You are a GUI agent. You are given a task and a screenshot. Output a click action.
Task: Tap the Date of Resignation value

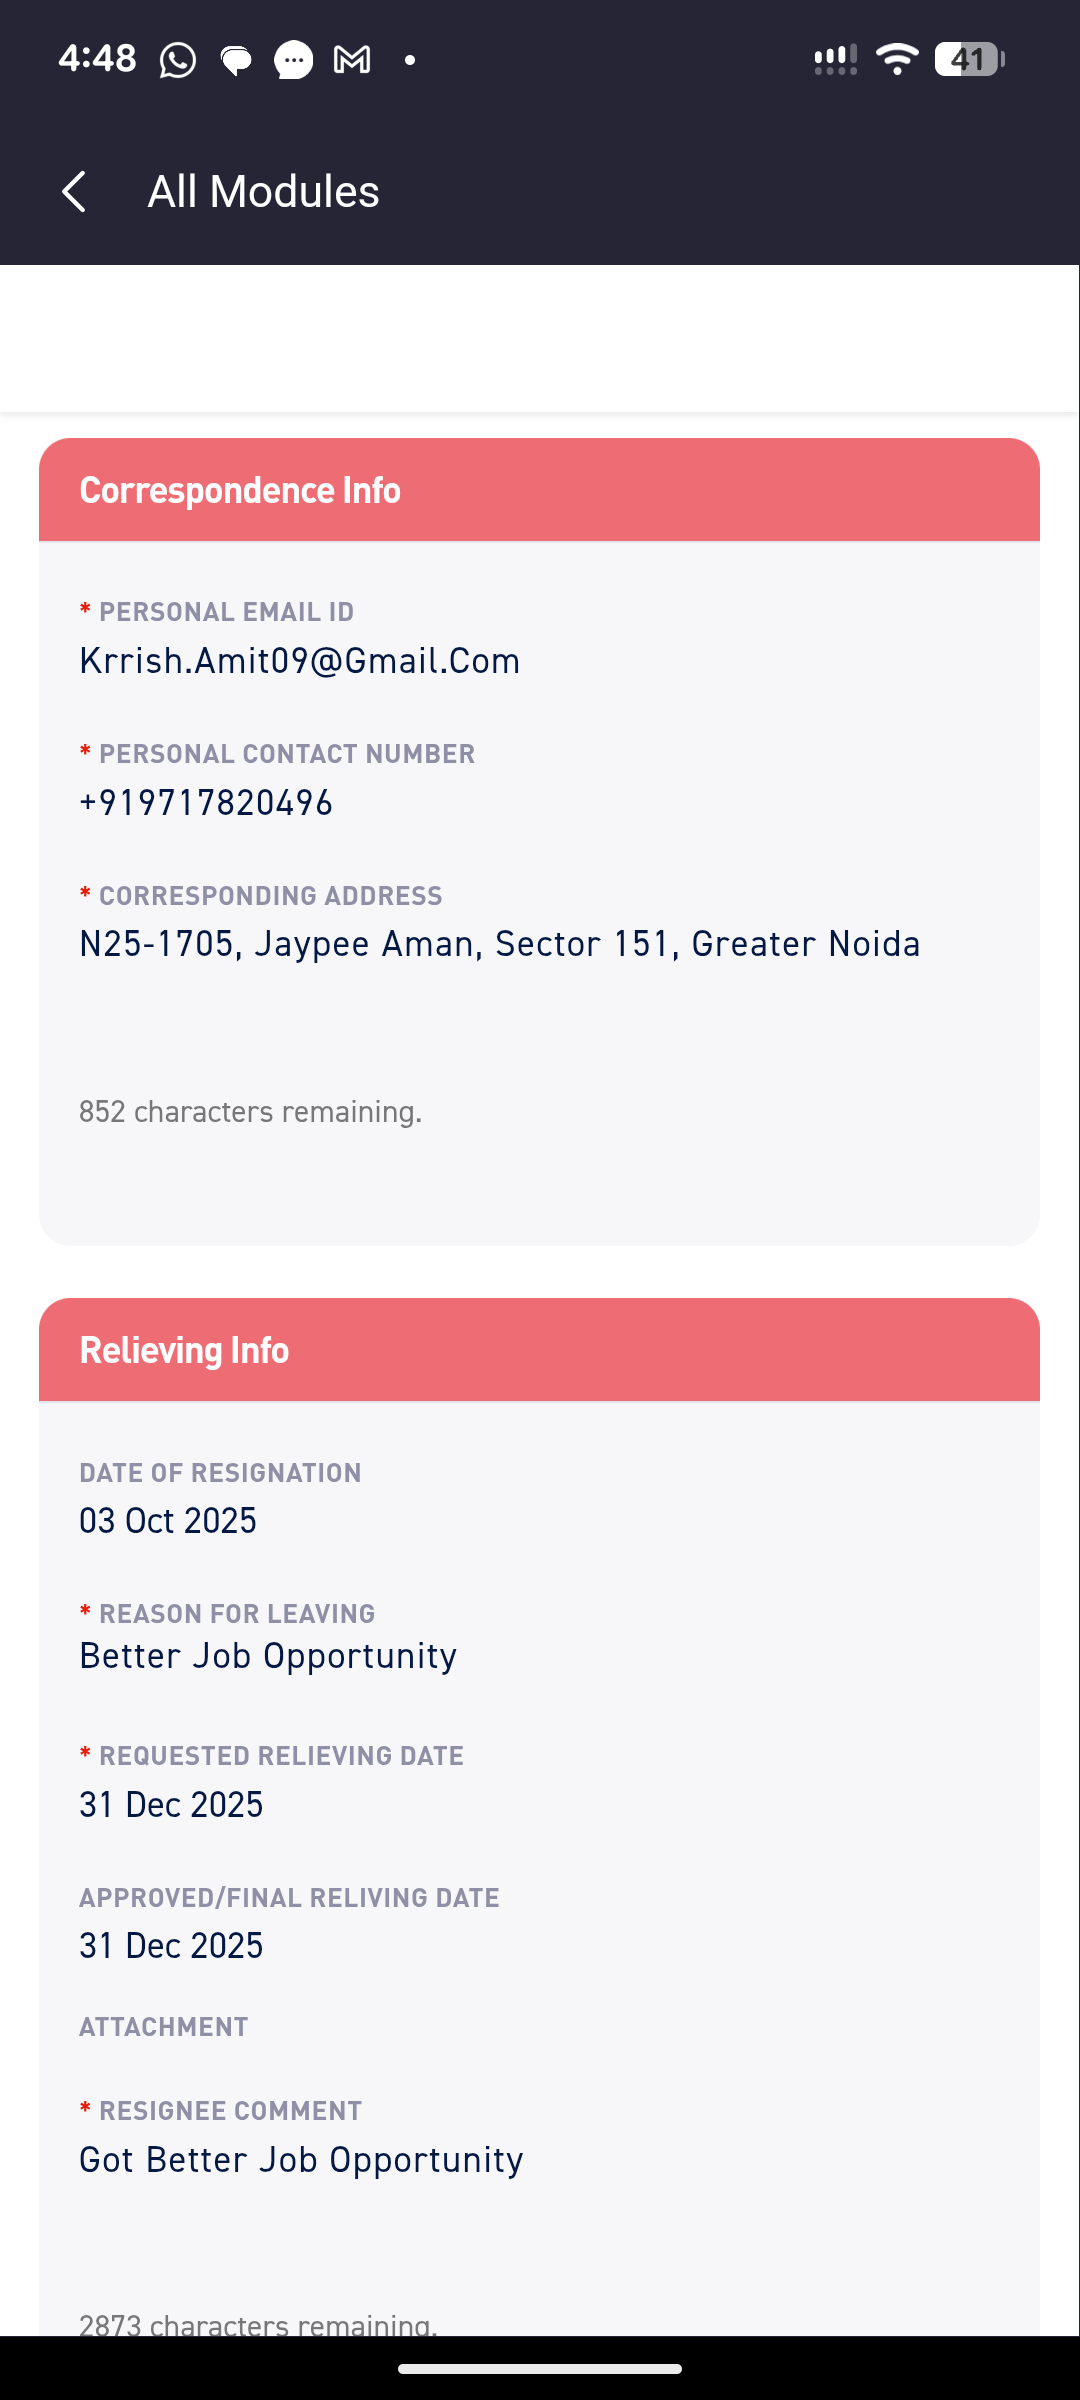click(168, 1521)
